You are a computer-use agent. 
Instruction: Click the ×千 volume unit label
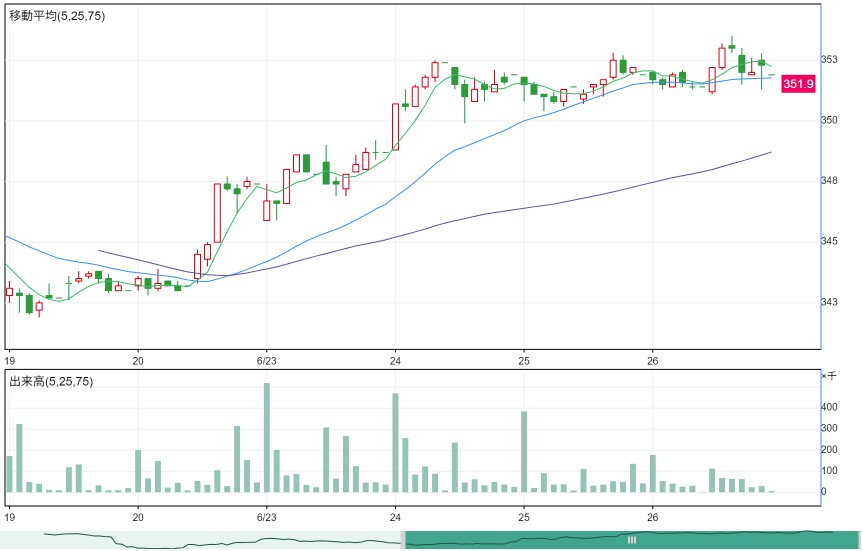pyautogui.click(x=829, y=376)
